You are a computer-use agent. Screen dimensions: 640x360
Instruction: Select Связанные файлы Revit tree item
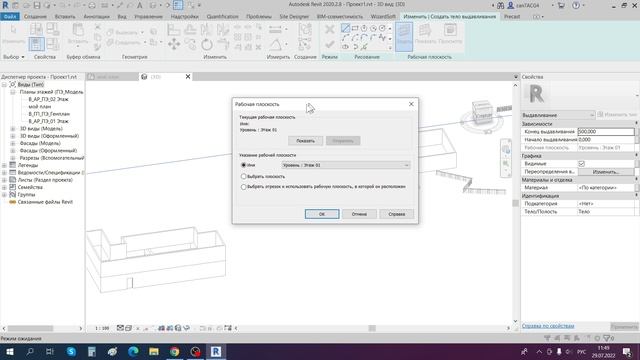[x=45, y=202]
